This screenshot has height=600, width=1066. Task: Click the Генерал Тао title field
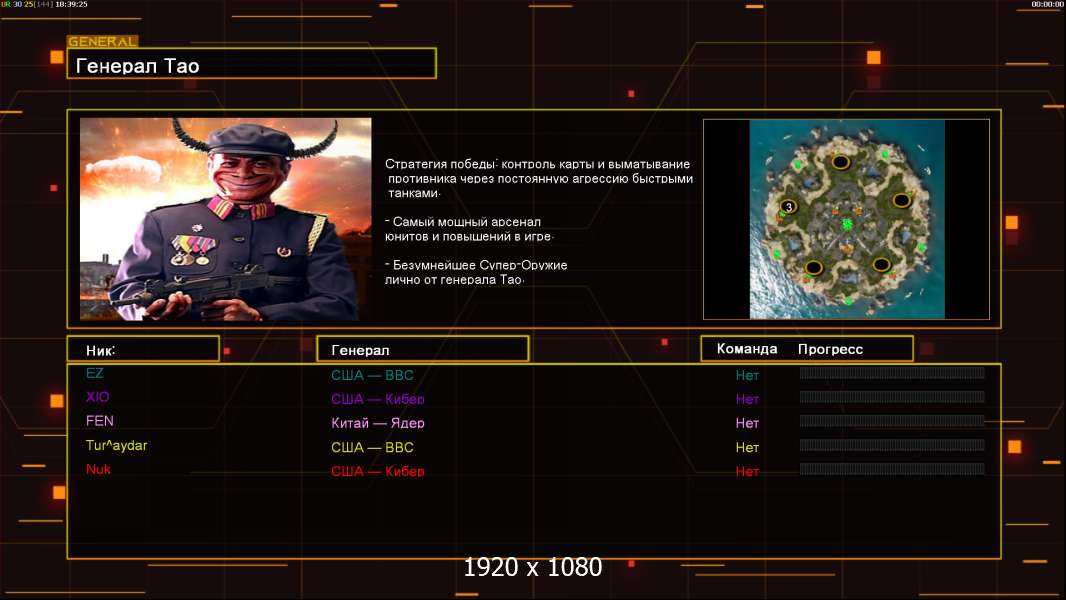pyautogui.click(x=252, y=63)
